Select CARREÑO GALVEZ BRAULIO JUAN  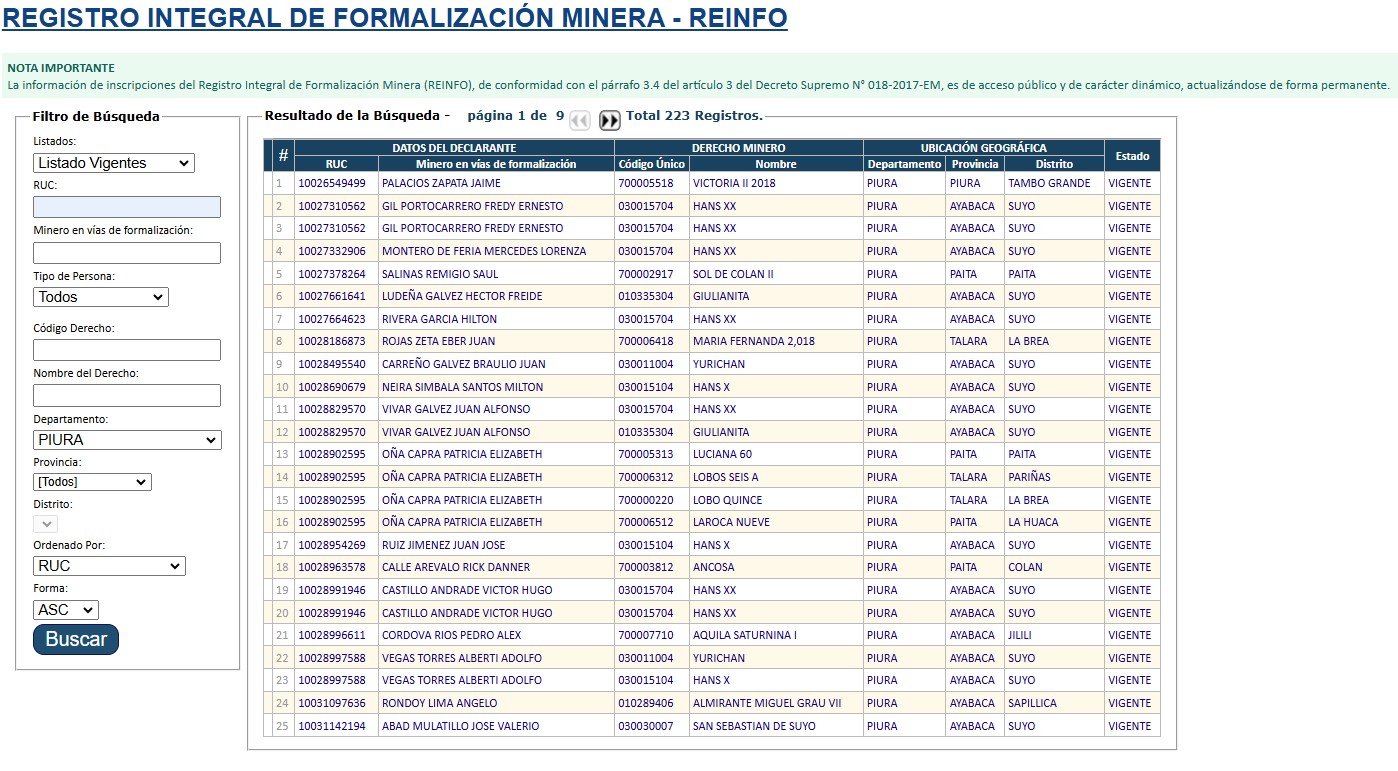pos(464,364)
